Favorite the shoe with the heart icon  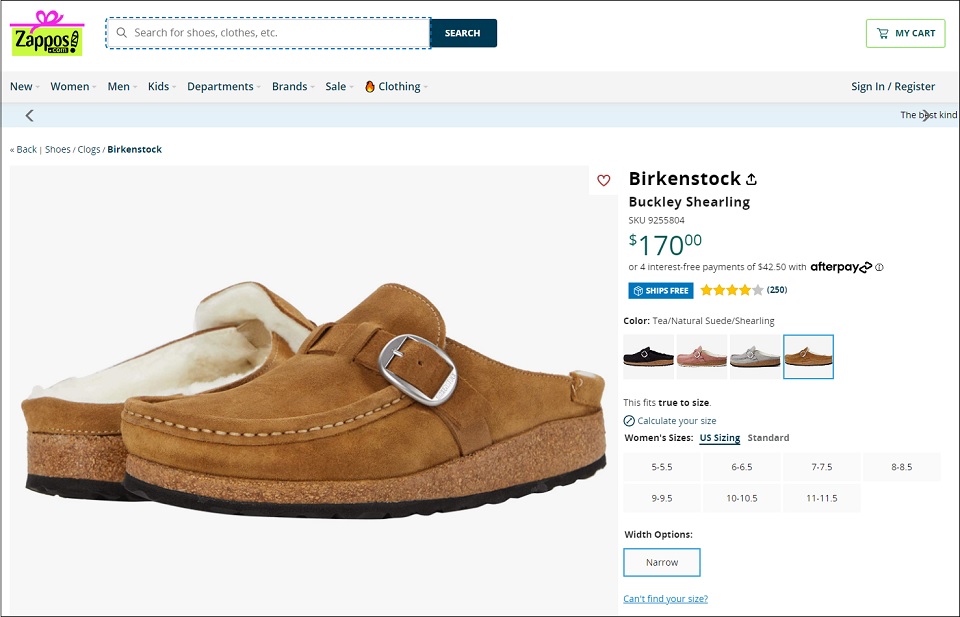tap(603, 181)
